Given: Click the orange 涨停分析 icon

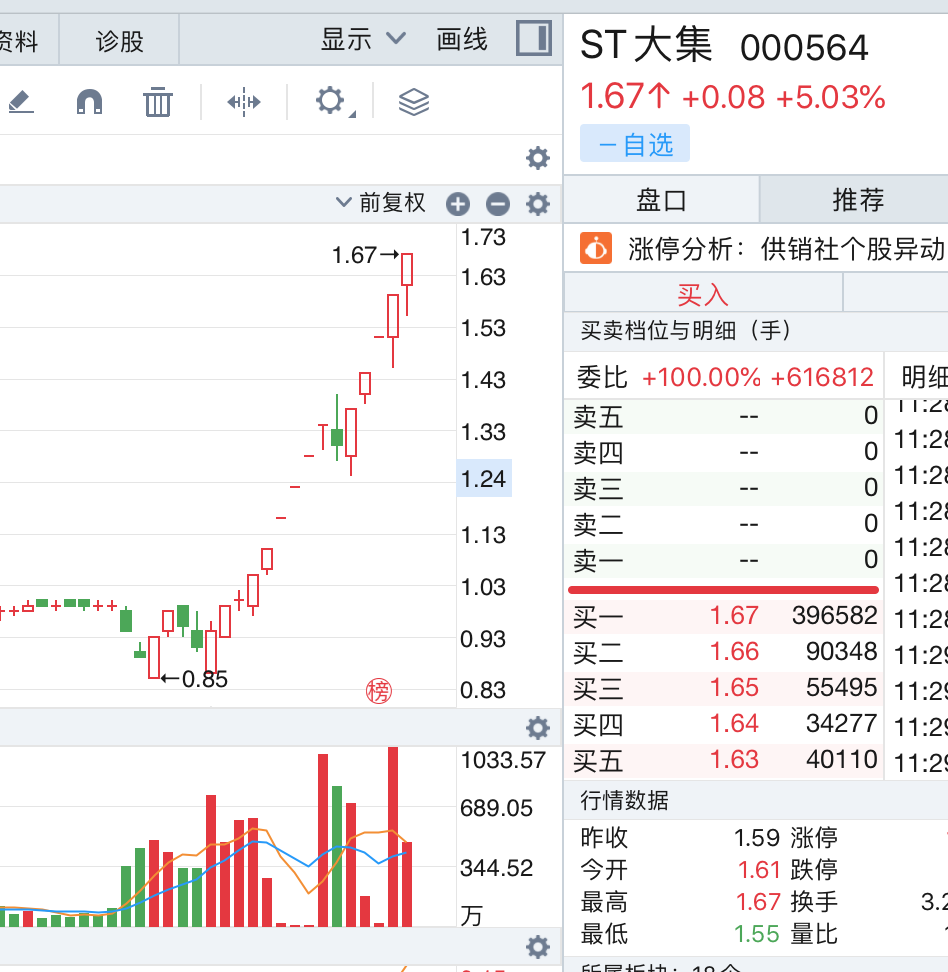Looking at the screenshot, I should [596, 249].
